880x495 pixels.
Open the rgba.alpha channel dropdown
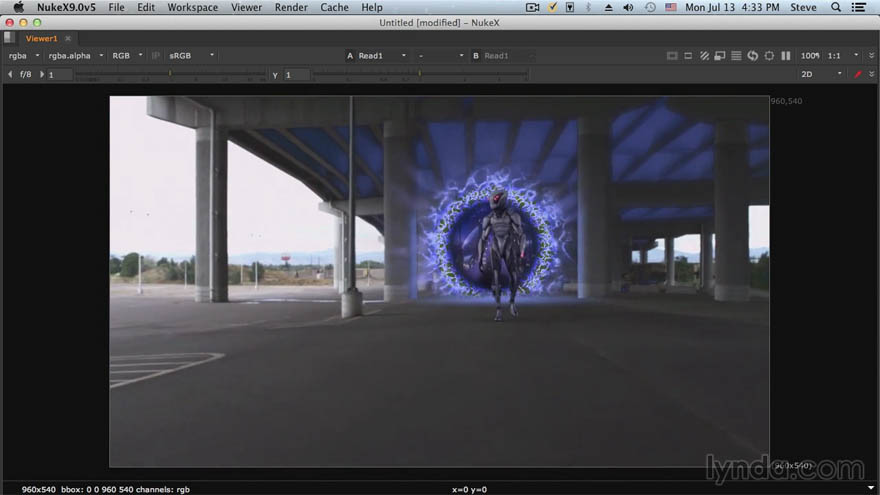[76, 56]
